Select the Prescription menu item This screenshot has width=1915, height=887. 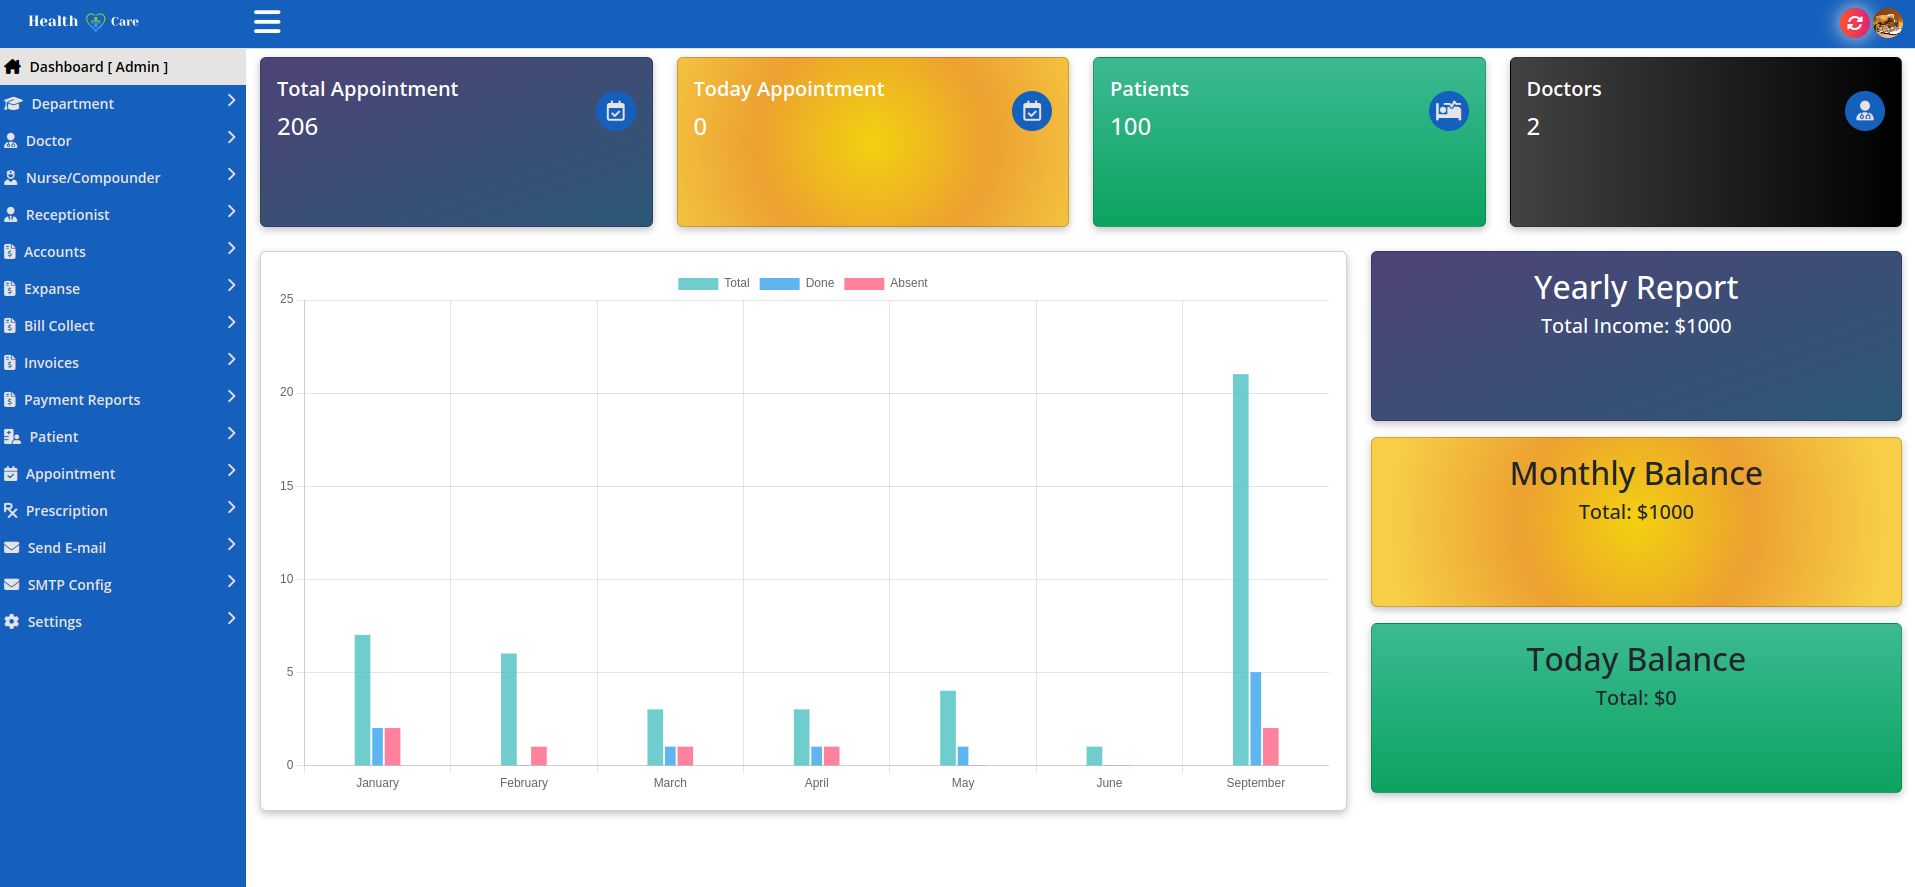tap(123, 511)
